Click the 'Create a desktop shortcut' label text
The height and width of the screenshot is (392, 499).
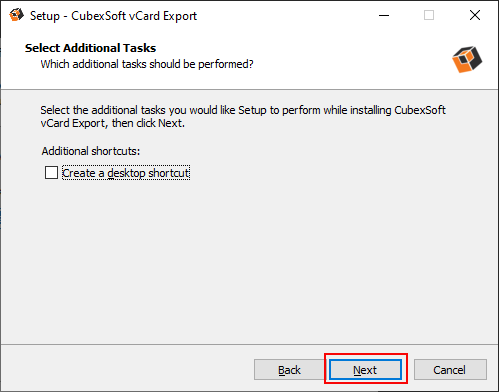point(126,173)
